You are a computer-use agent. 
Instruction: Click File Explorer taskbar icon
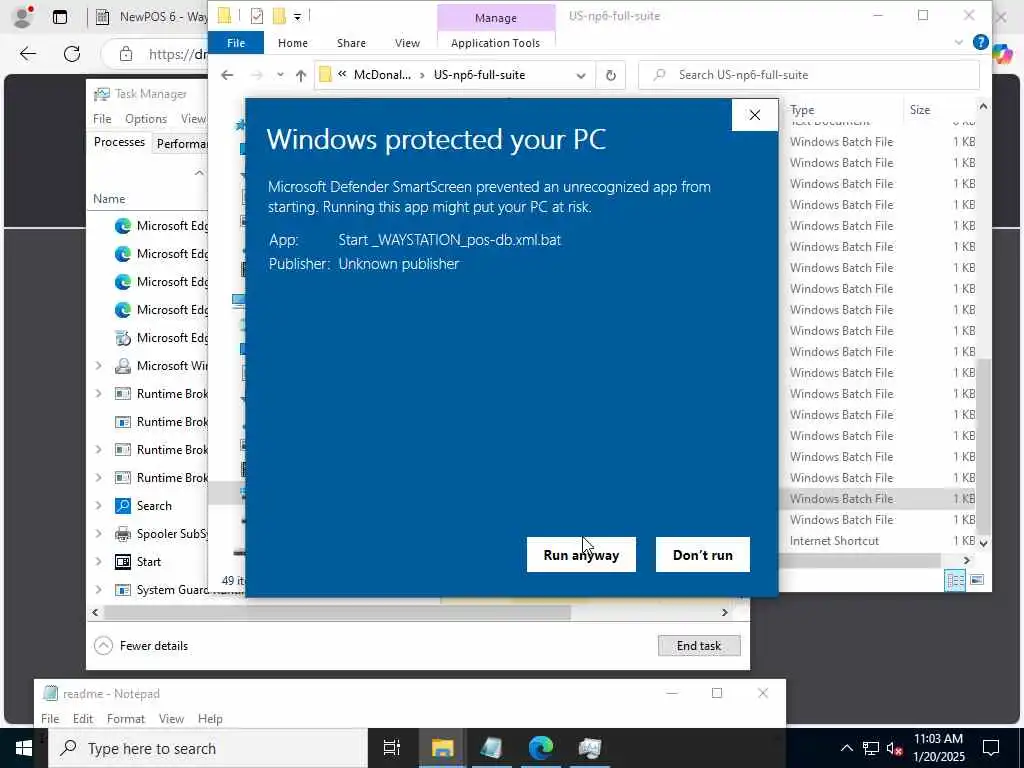tap(442, 748)
